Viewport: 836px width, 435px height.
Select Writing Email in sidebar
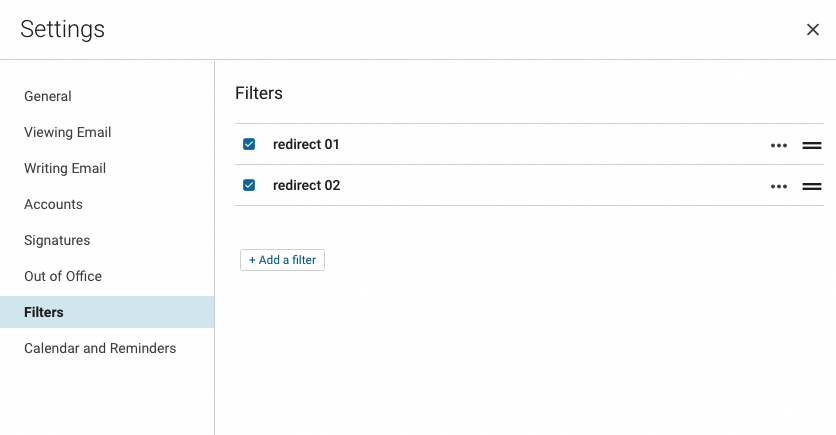[x=65, y=168]
